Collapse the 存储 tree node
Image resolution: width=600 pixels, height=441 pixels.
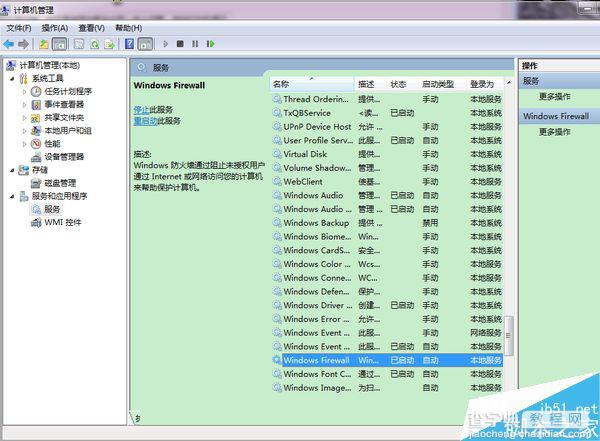[13, 170]
